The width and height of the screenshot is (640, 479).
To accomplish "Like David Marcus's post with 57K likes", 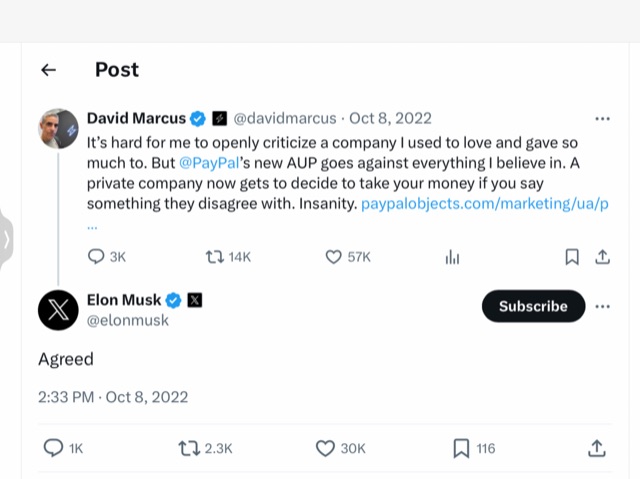I will [334, 257].
